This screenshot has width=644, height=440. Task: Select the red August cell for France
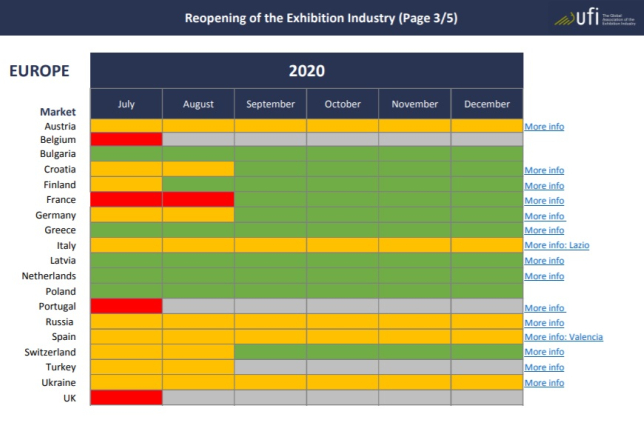[198, 200]
